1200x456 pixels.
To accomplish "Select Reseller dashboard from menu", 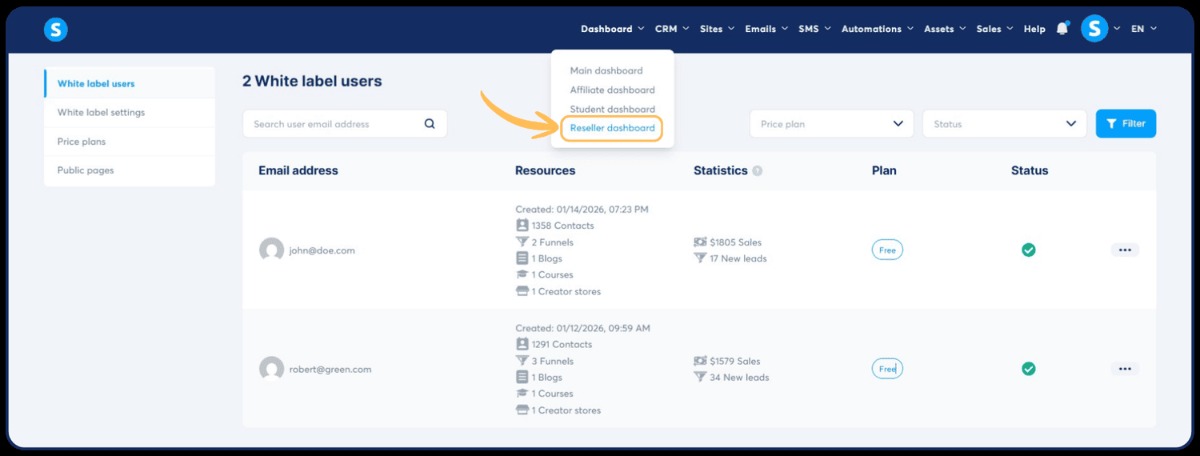I will (612, 128).
